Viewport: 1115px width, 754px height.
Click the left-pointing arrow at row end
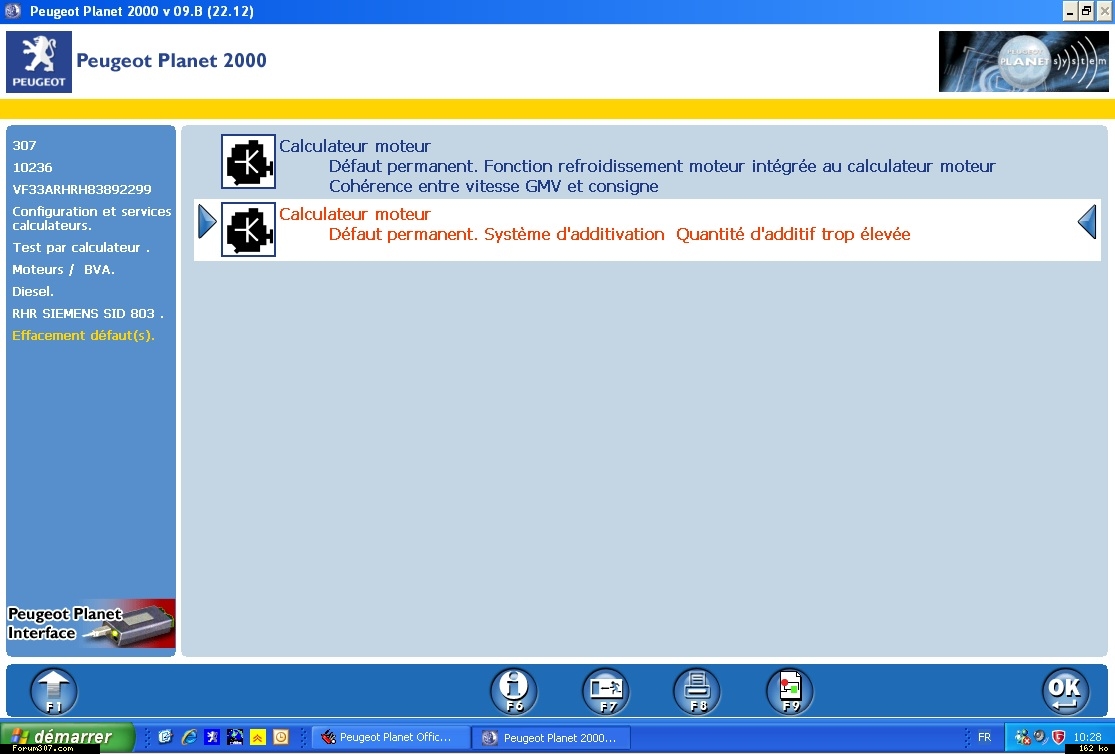1087,221
